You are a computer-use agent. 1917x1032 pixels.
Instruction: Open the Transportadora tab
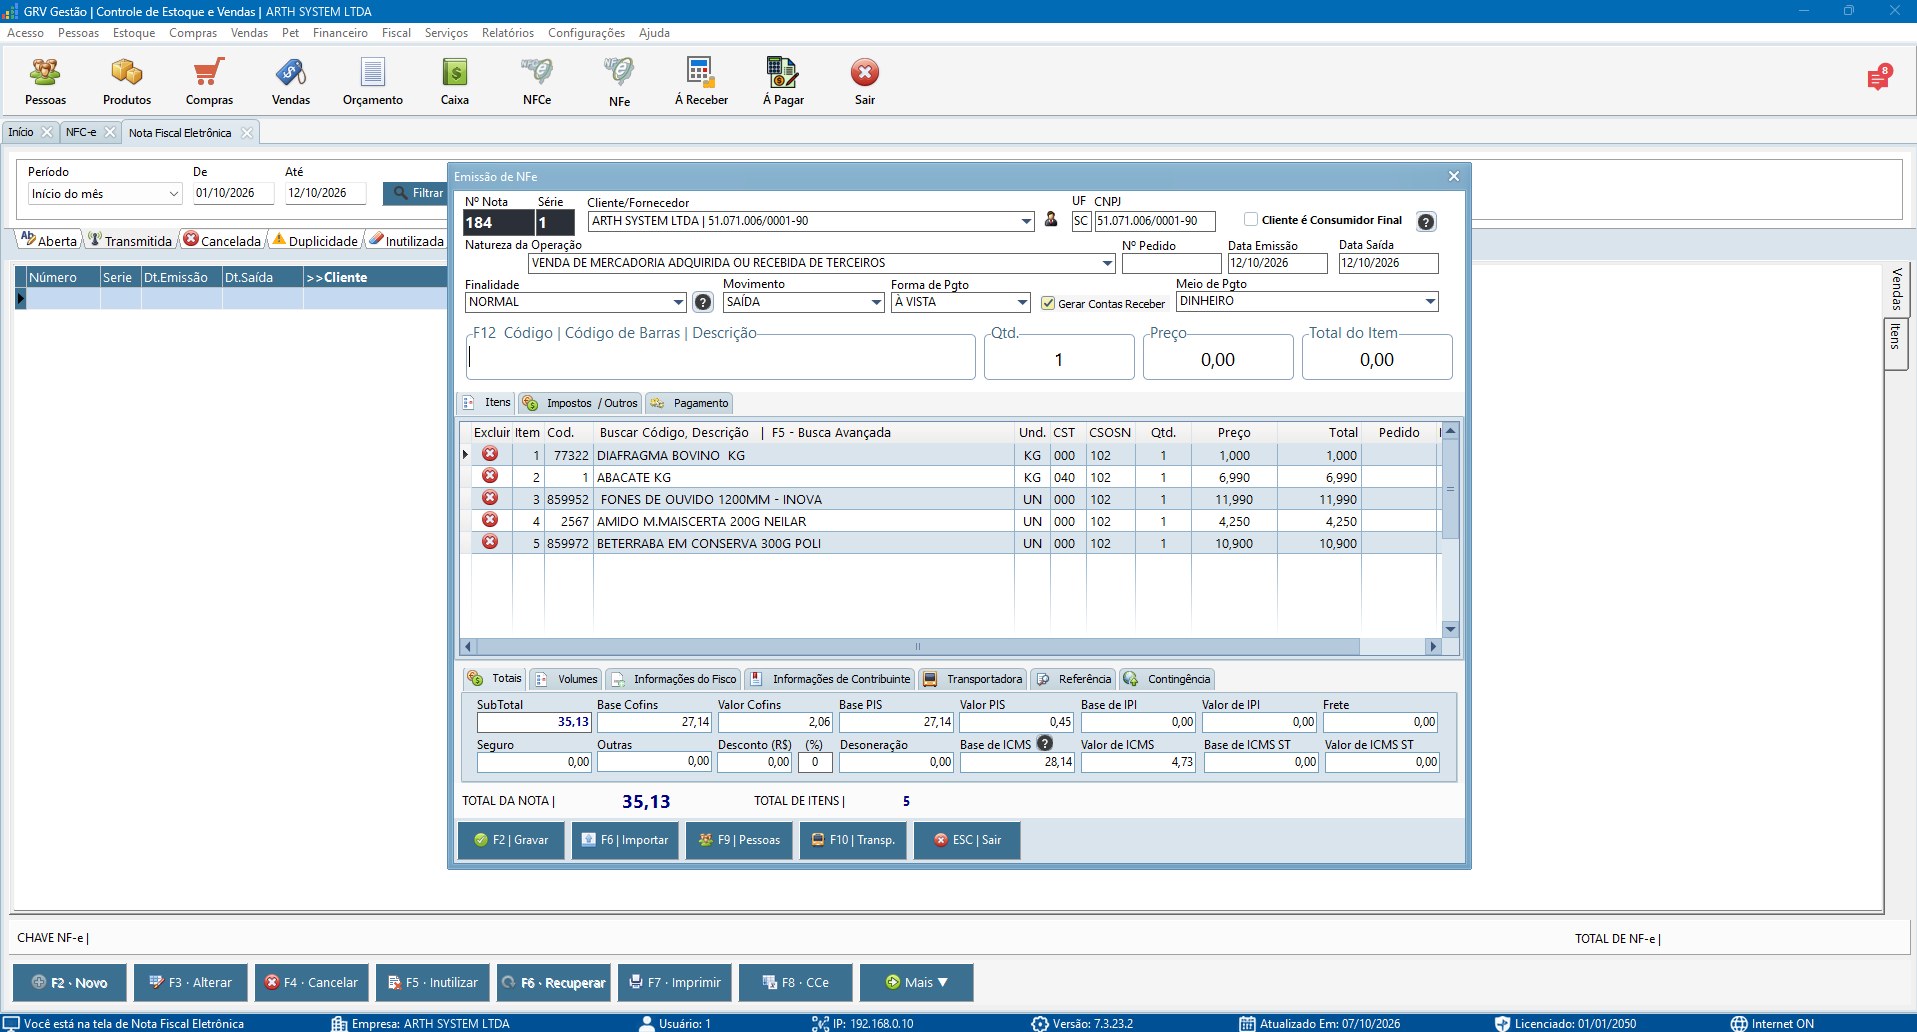pyautogui.click(x=972, y=679)
